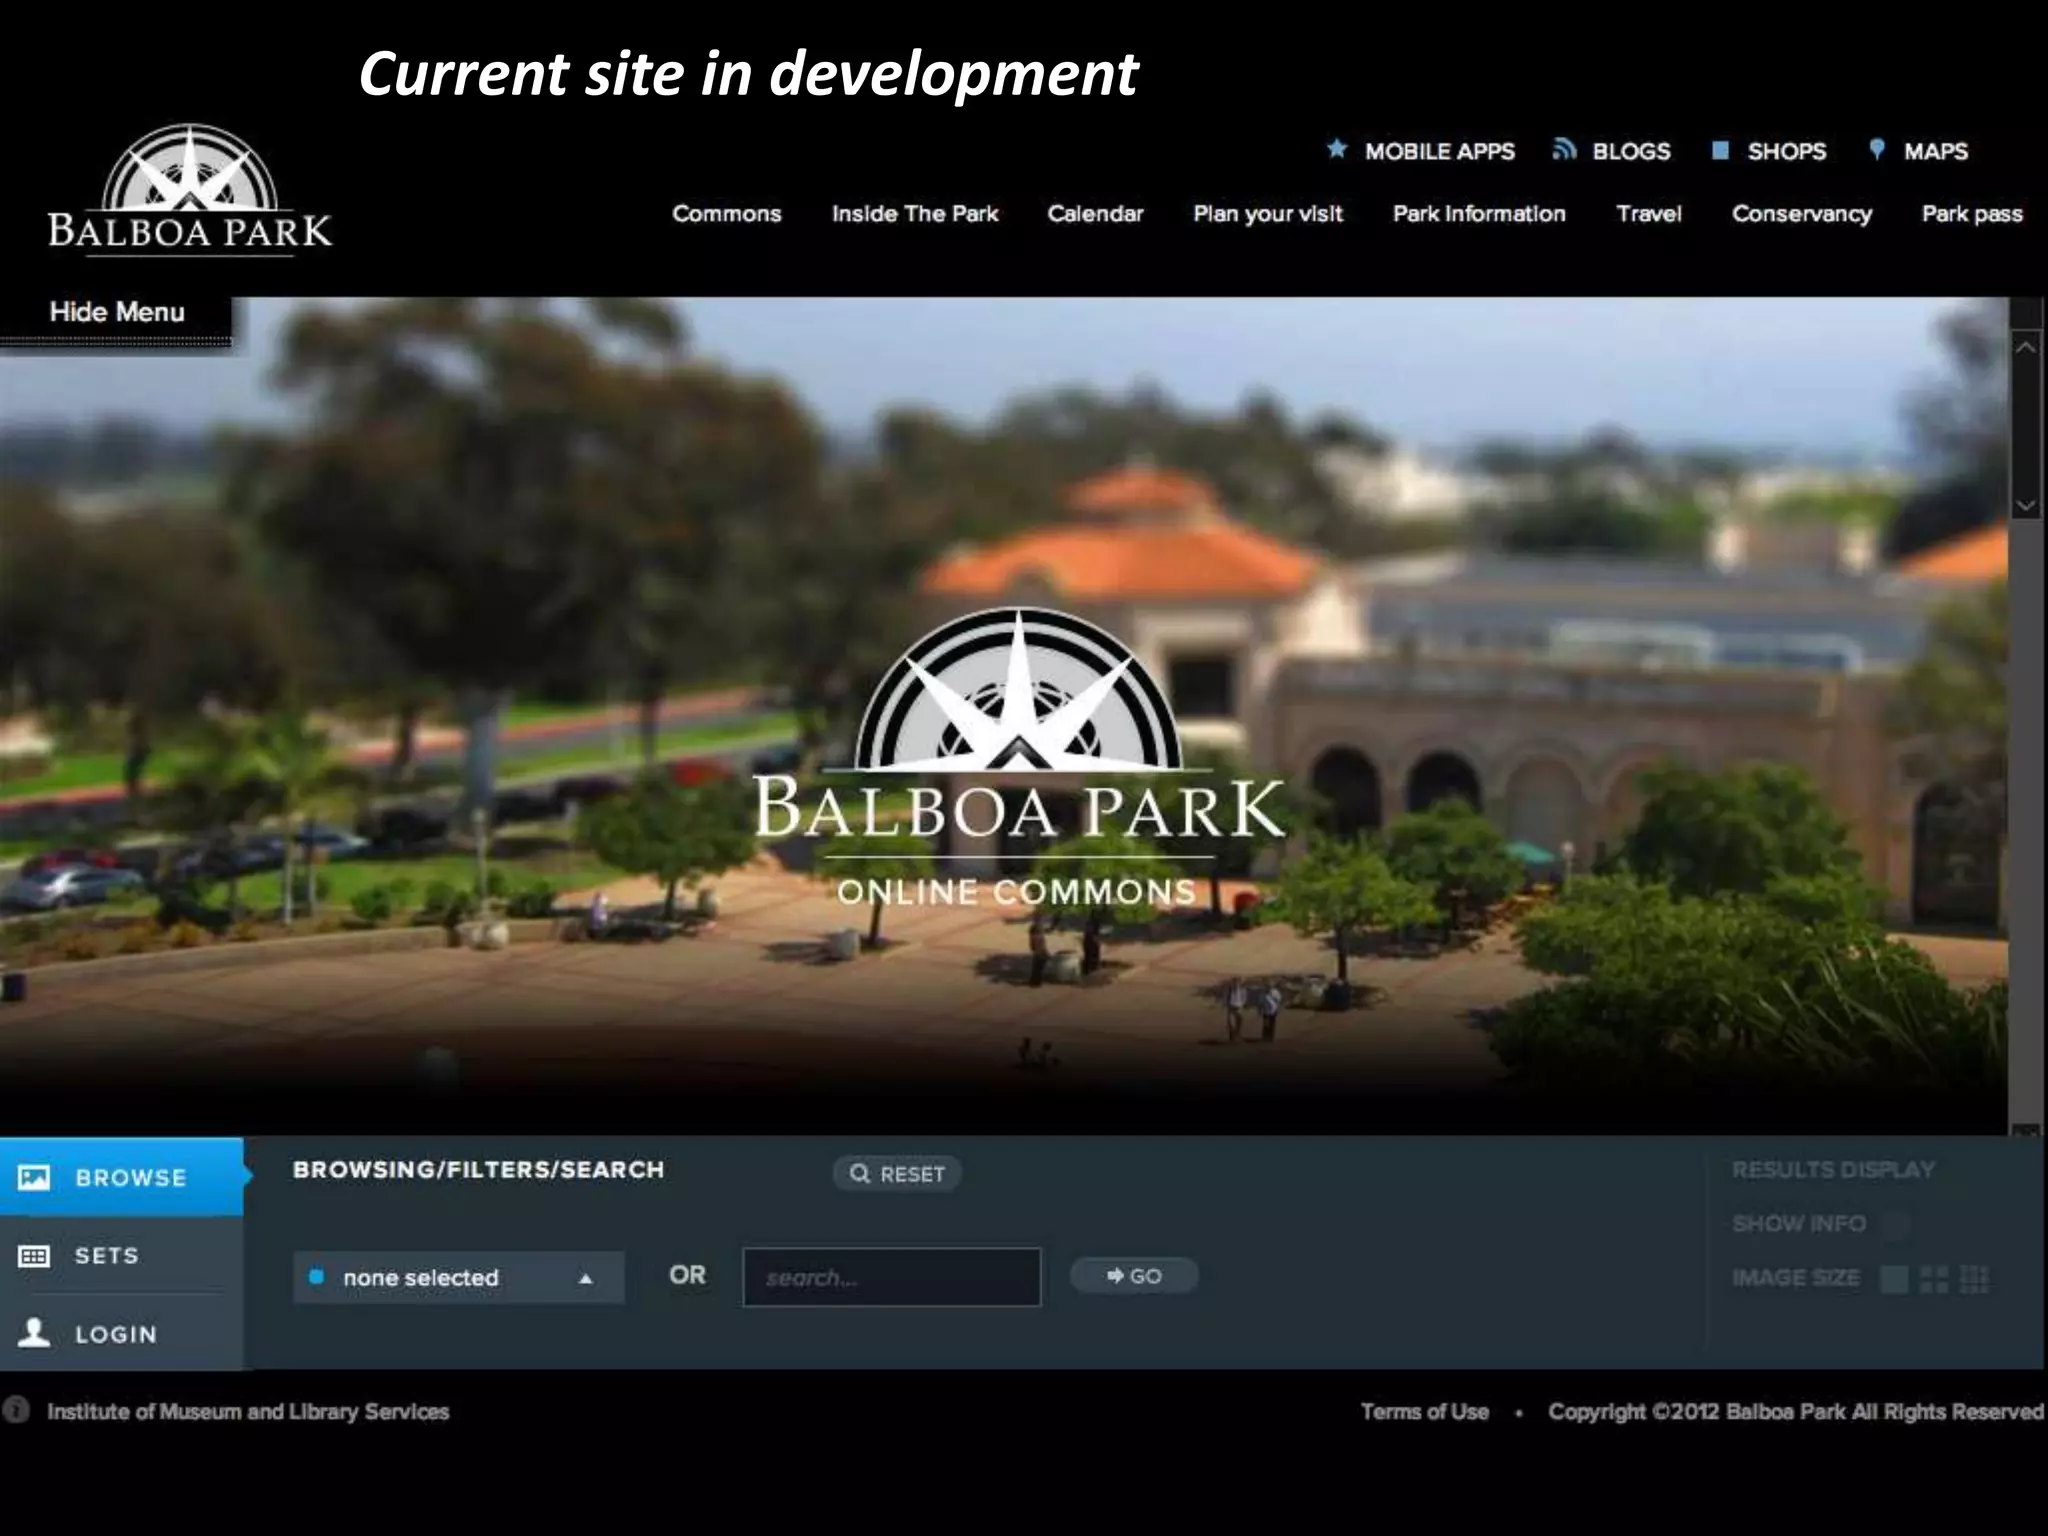Viewport: 2048px width, 1536px height.
Task: Click scrollbar down arrow chevron
Action: pos(2025,505)
